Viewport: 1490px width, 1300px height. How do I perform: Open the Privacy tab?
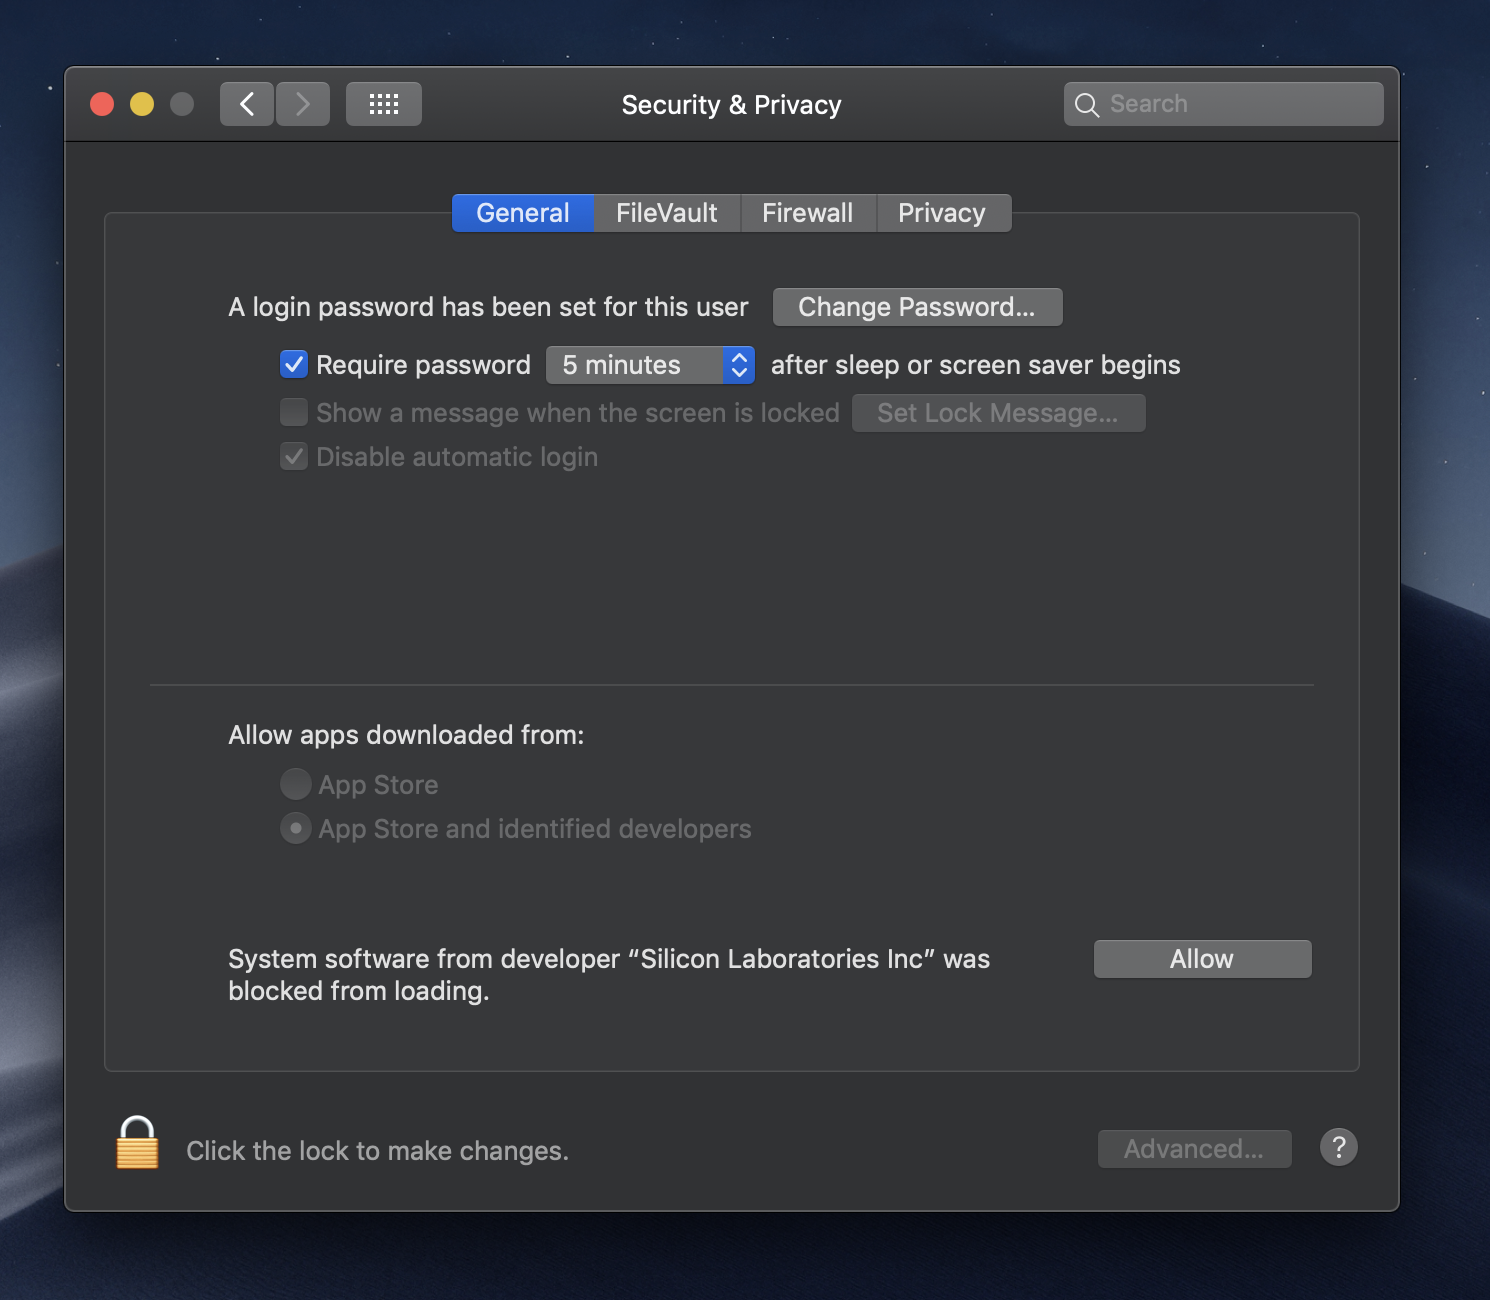pyautogui.click(x=943, y=213)
